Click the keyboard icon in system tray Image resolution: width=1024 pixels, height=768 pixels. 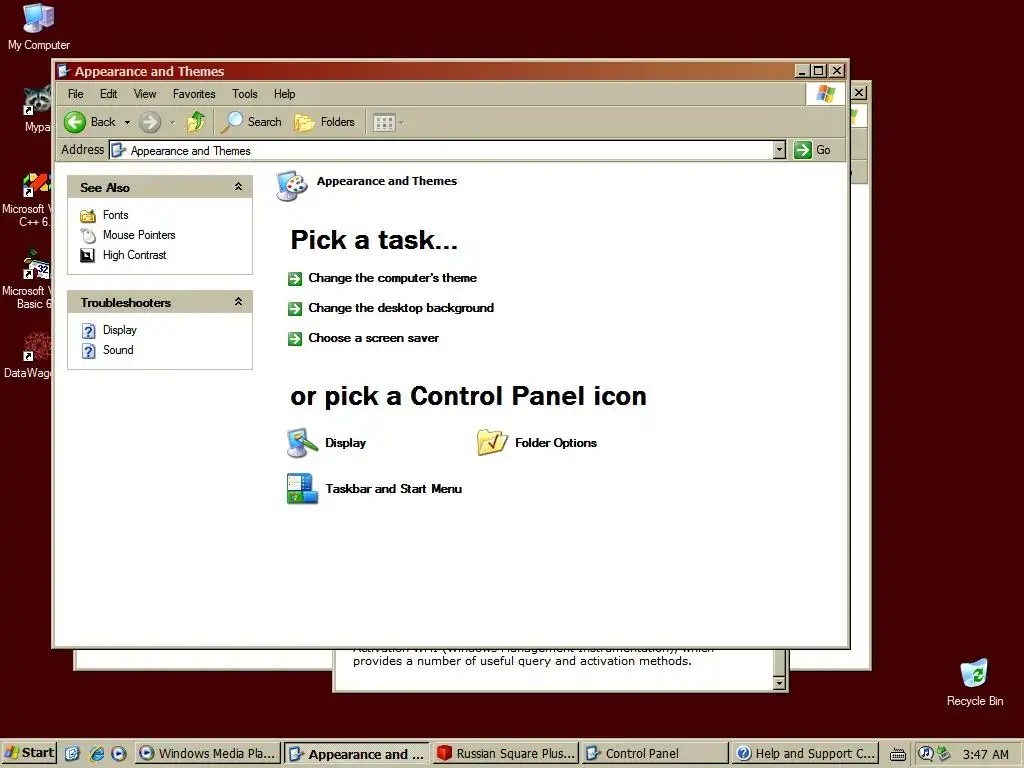[898, 754]
